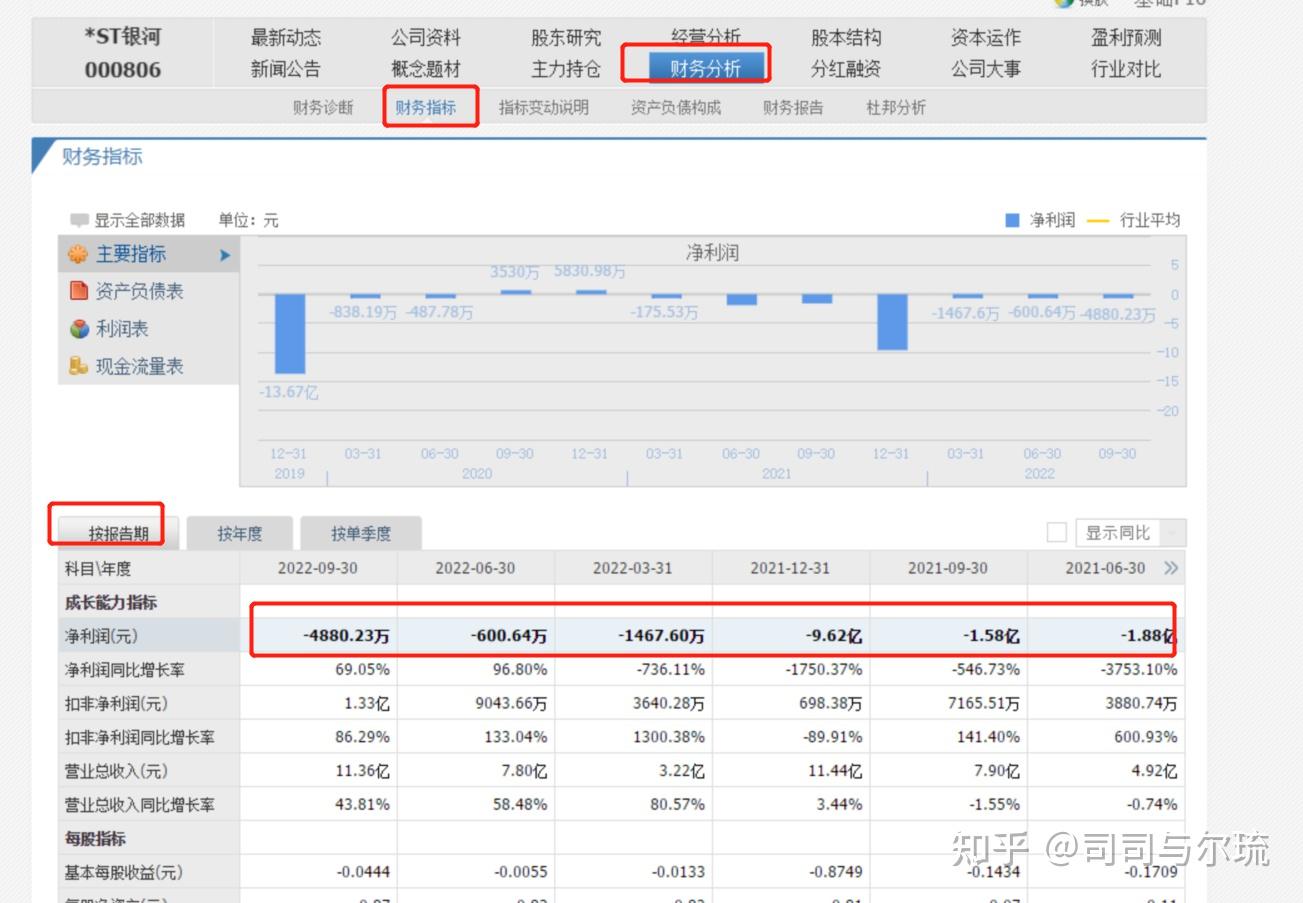
Task: Click the 扣非净利润同比增长率 row label
Action: 139,738
